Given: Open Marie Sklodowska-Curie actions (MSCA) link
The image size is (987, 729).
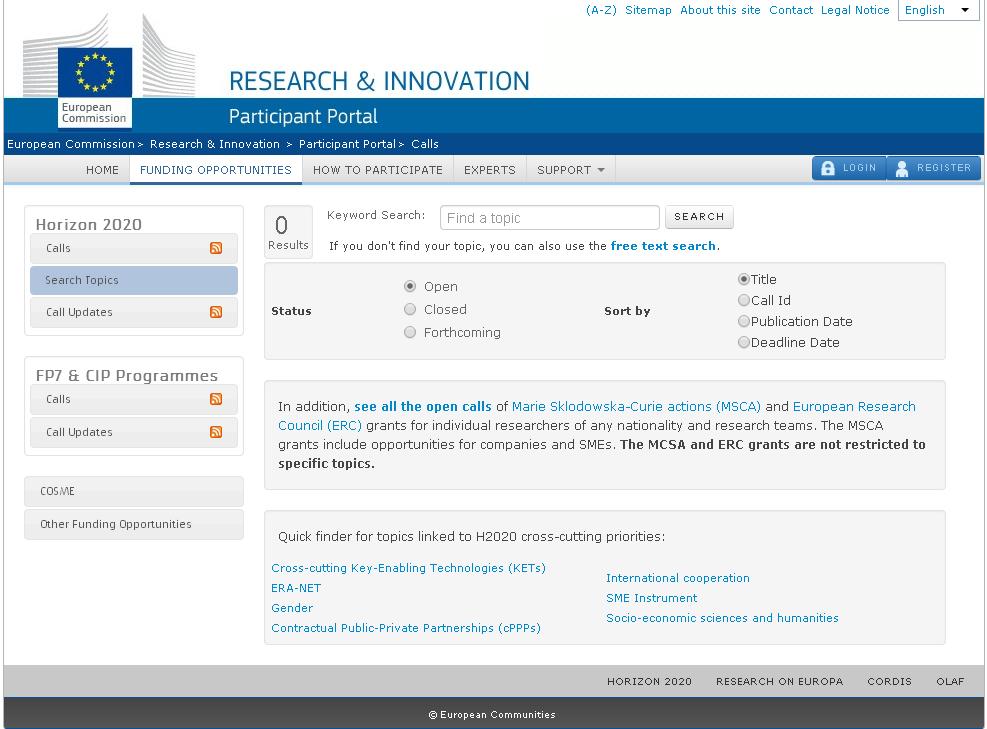Looking at the screenshot, I should point(636,406).
